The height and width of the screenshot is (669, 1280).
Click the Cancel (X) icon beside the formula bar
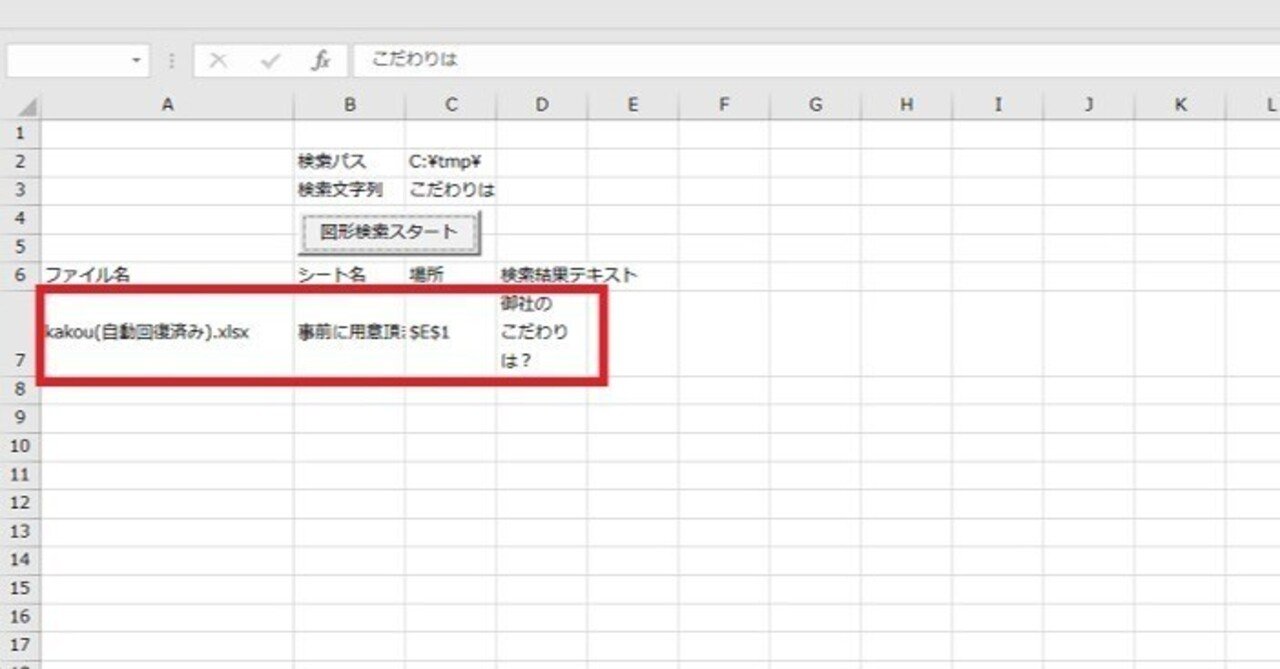coord(218,62)
